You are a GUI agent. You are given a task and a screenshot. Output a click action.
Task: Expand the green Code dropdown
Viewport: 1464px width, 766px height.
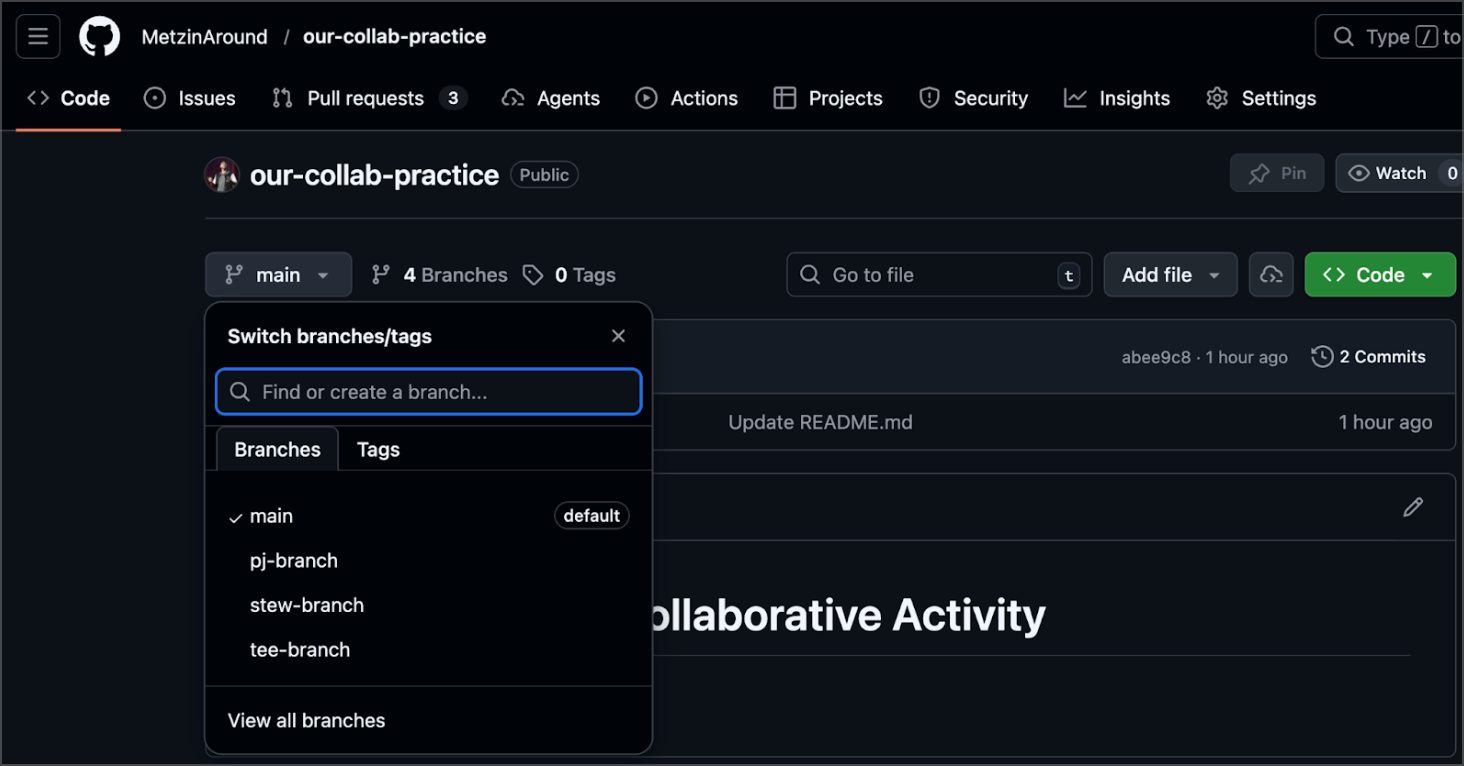click(1379, 275)
